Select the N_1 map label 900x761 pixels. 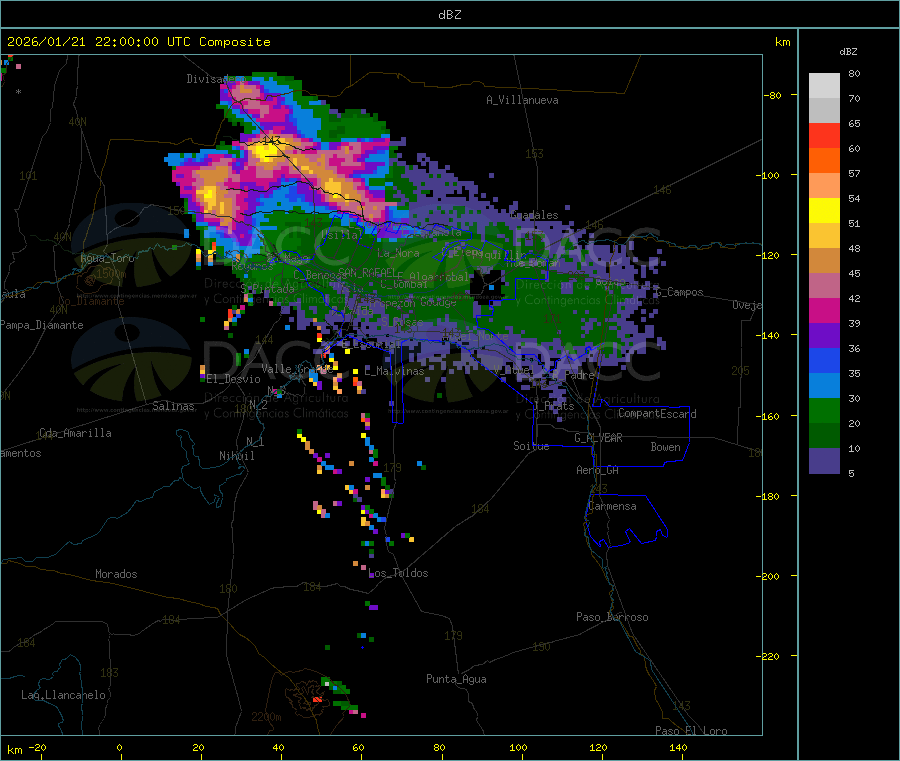point(255,441)
